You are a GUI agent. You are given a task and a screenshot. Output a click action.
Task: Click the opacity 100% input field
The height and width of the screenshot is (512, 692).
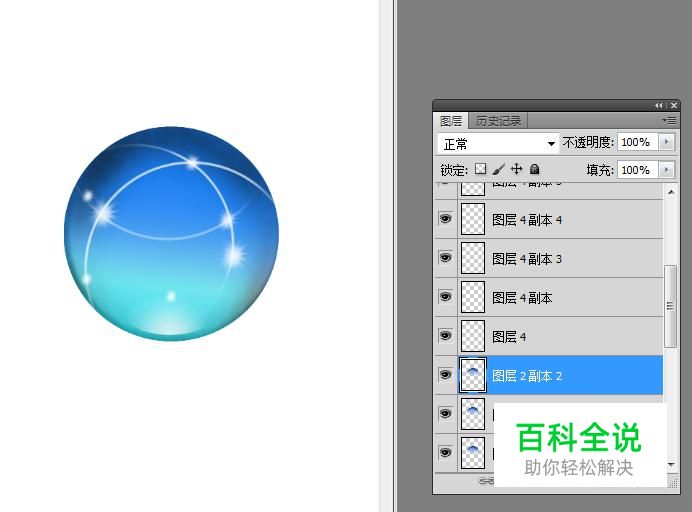coord(638,142)
